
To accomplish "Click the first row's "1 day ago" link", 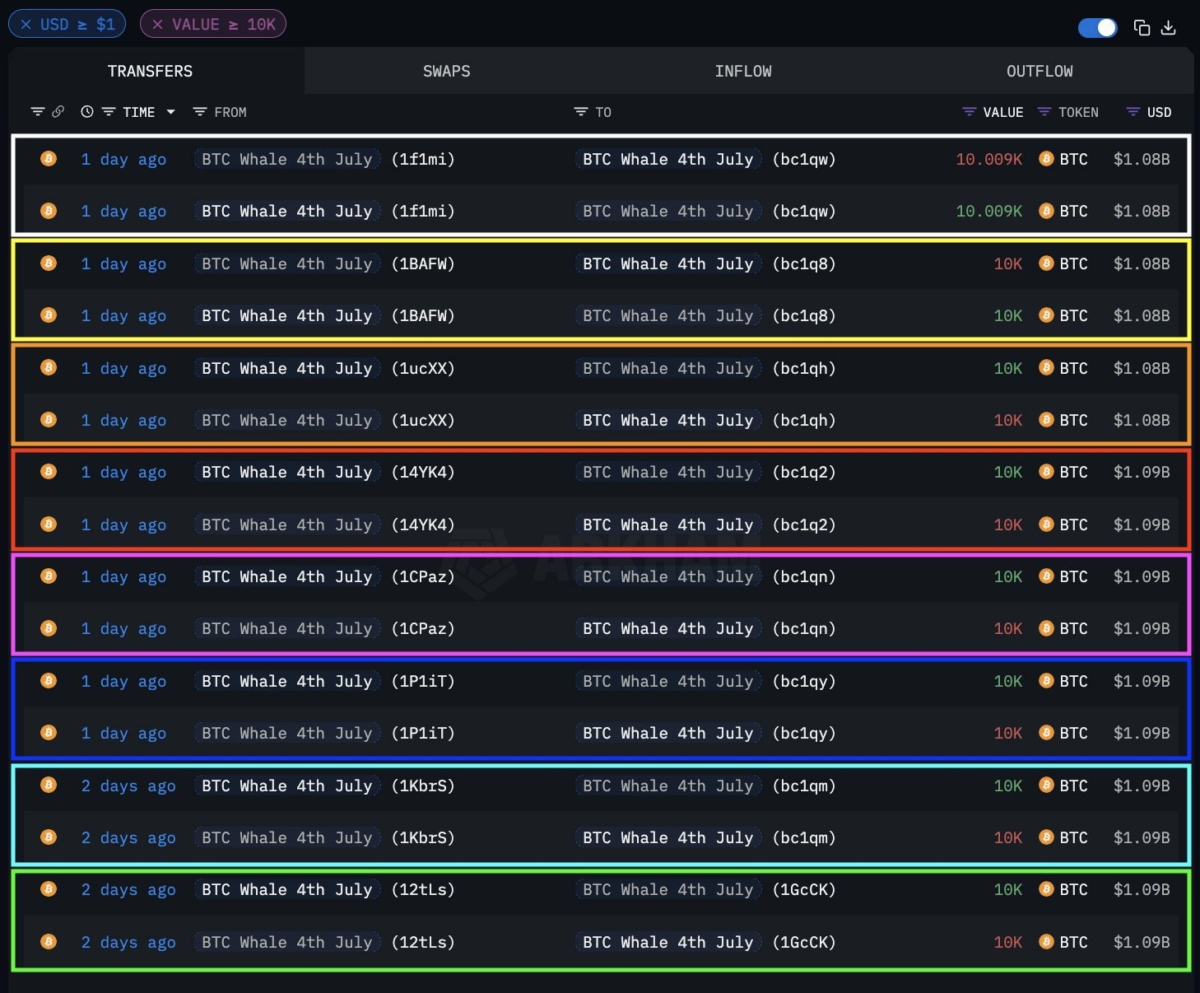I will (x=123, y=159).
